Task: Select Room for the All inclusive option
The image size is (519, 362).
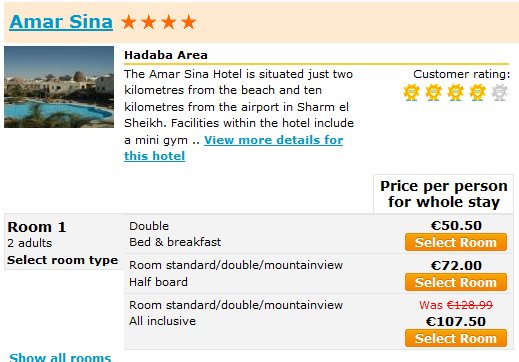Action: pyautogui.click(x=456, y=338)
